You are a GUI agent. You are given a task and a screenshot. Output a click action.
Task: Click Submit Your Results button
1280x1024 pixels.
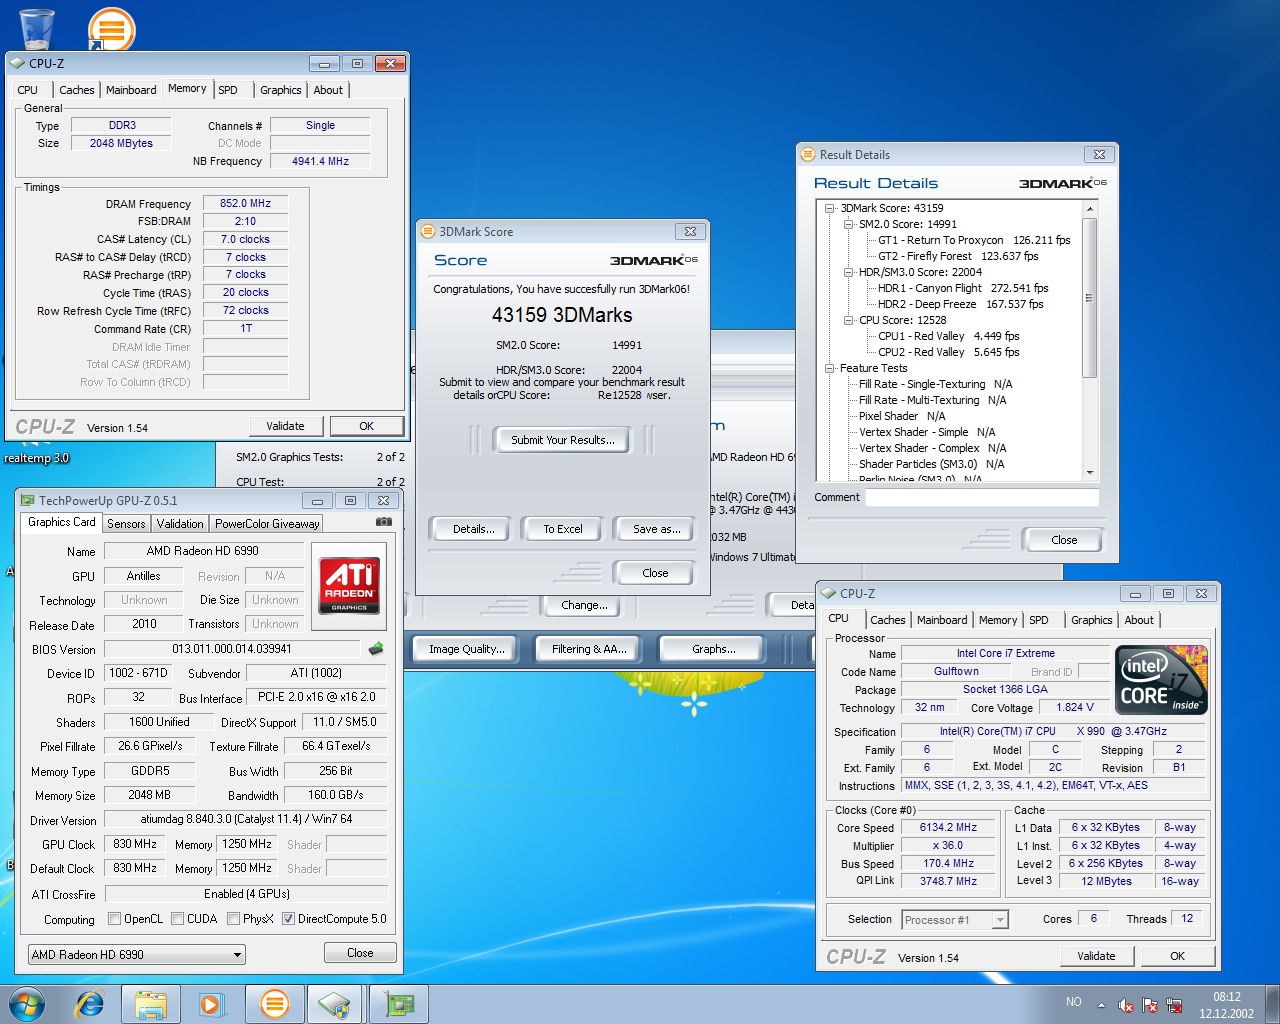point(562,440)
